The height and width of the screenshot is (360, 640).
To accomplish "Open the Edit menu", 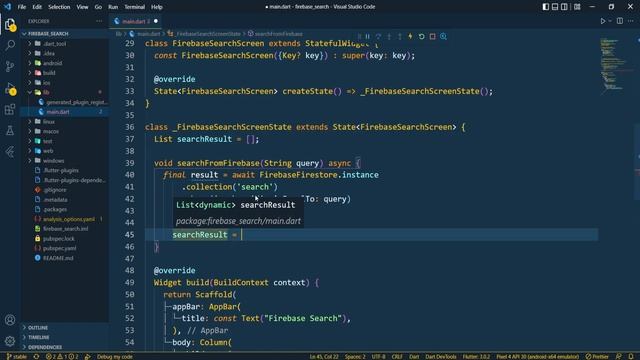I will click(x=37, y=7).
